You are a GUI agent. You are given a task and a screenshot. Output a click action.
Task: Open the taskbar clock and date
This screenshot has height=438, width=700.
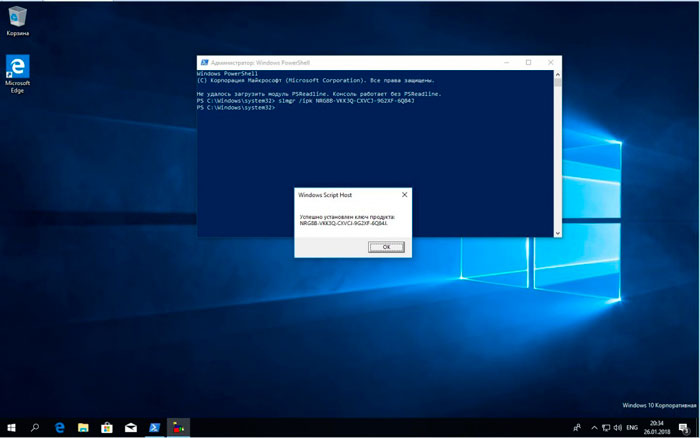657,428
